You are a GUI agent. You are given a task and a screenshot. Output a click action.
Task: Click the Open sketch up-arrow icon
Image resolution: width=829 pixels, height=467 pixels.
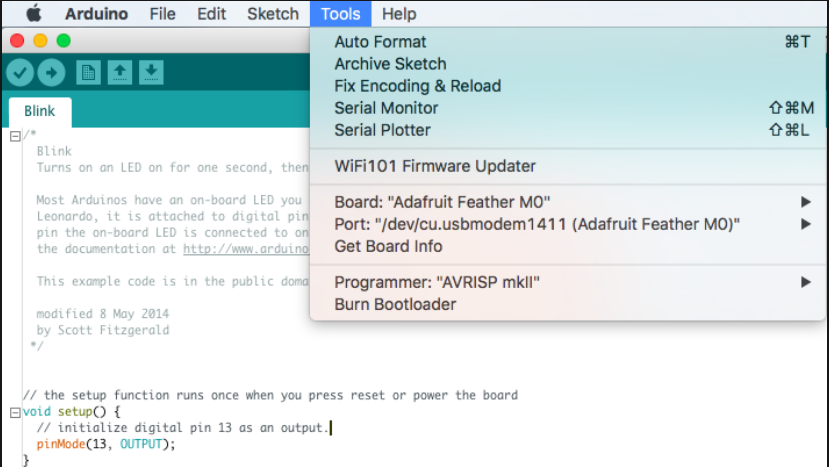(x=119, y=72)
